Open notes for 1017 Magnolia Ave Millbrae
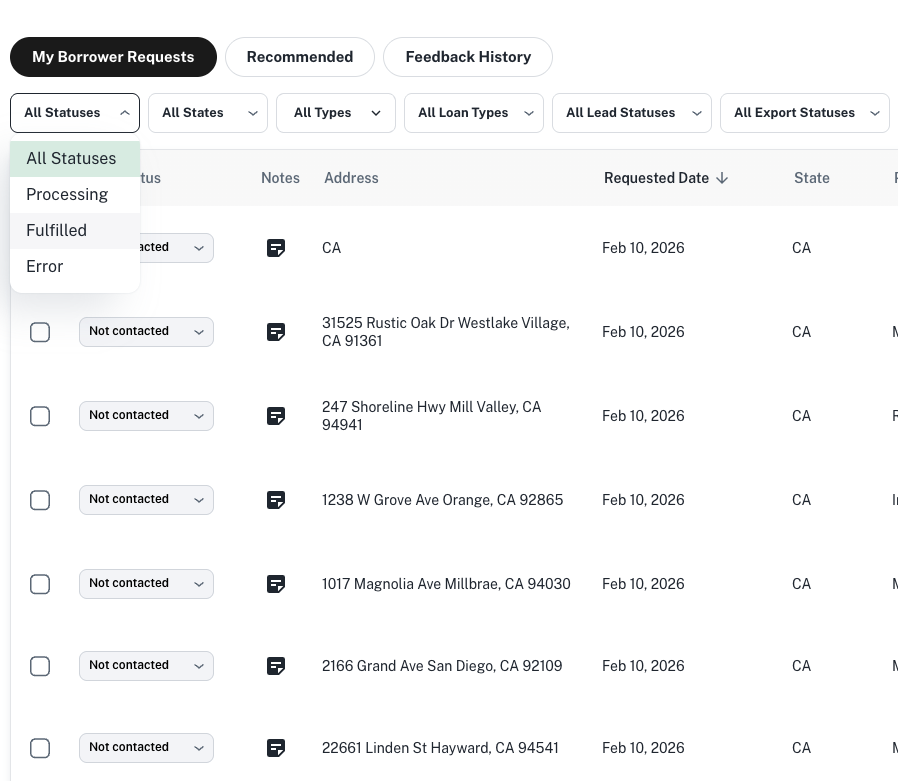Screen dimensions: 898x781 coord(277,584)
